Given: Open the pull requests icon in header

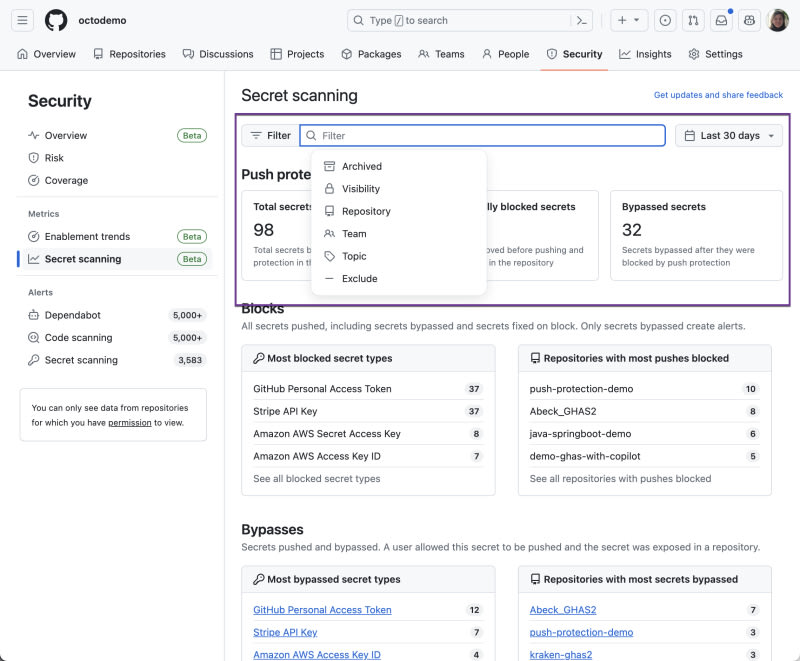Looking at the screenshot, I should click(693, 20).
